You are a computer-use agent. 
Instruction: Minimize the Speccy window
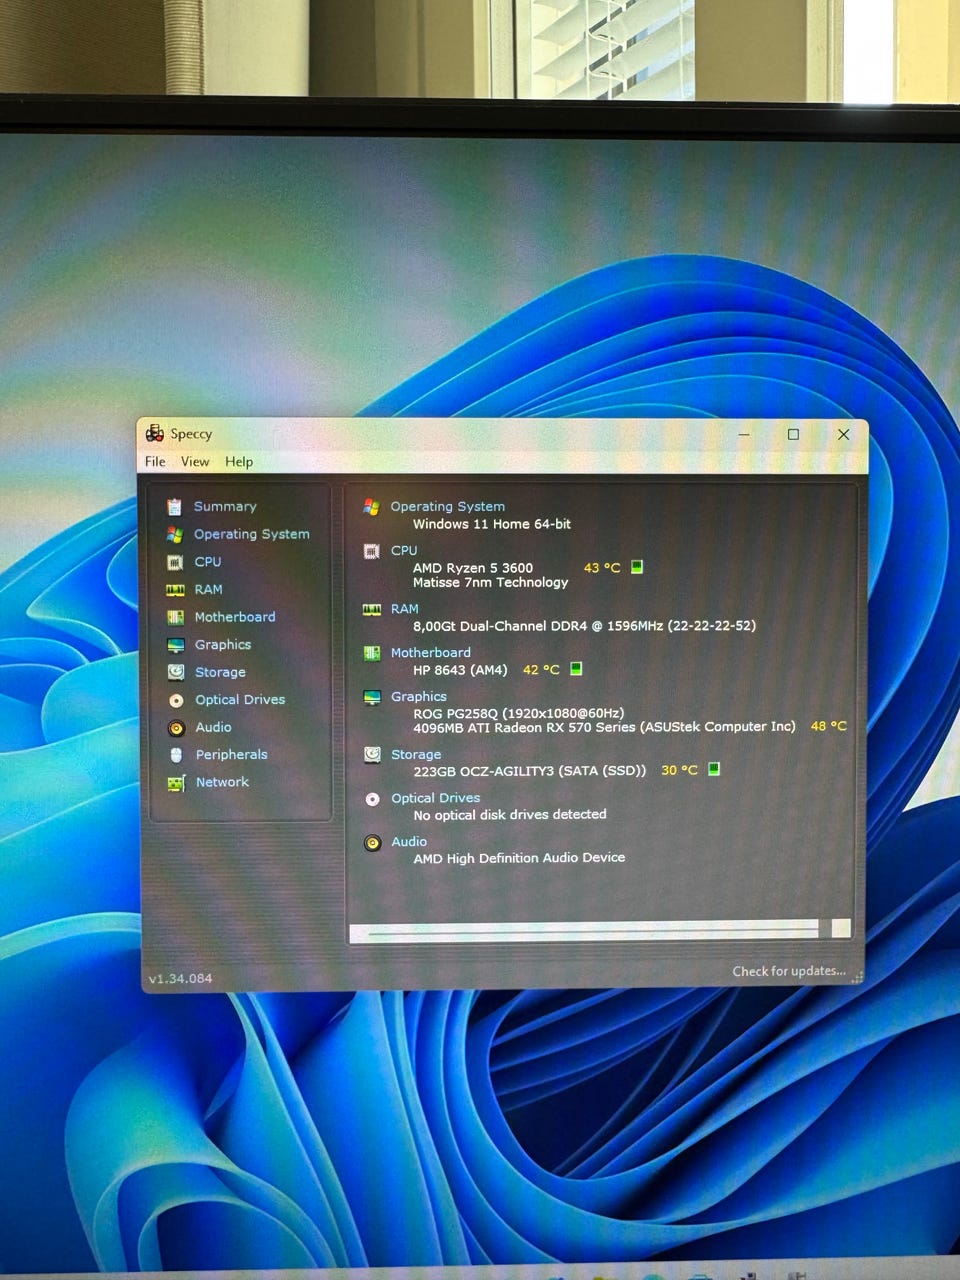pos(744,434)
